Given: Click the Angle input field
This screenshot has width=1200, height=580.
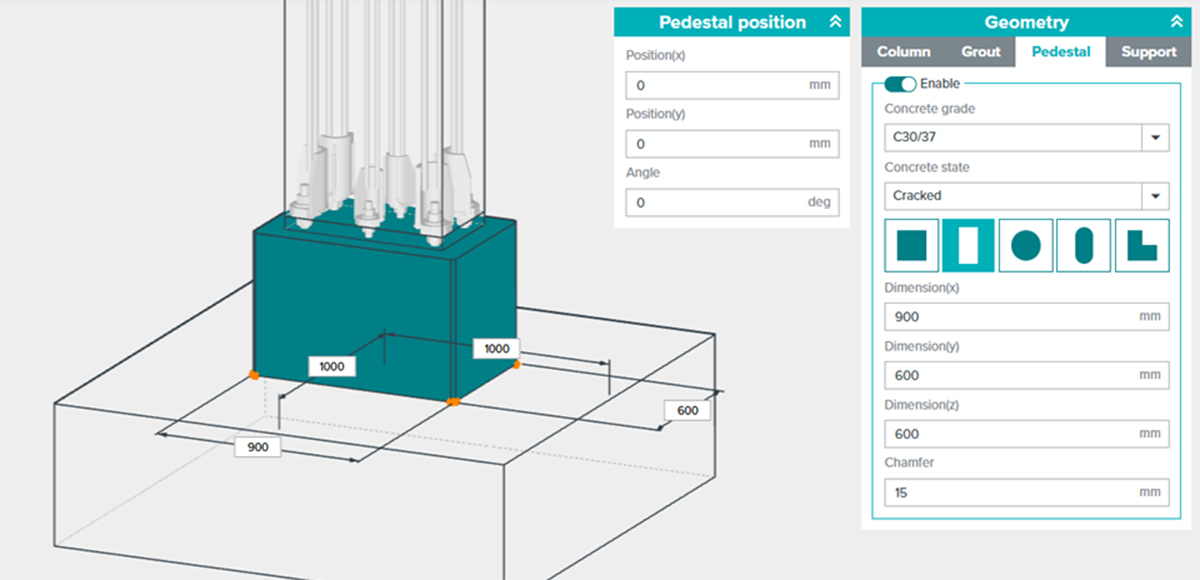Looking at the screenshot, I should [x=732, y=202].
